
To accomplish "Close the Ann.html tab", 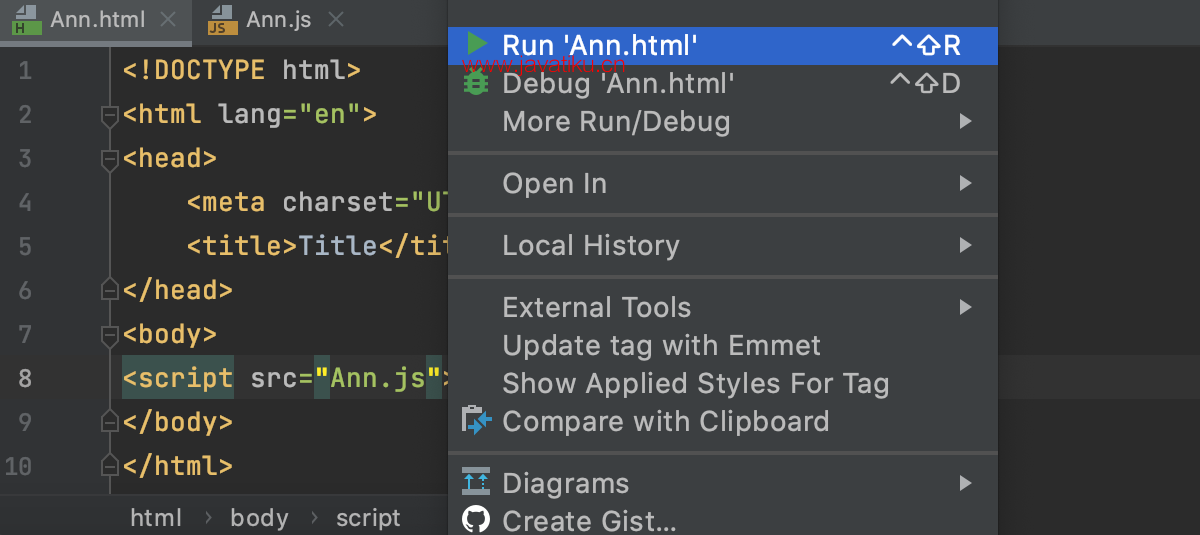I will [169, 20].
